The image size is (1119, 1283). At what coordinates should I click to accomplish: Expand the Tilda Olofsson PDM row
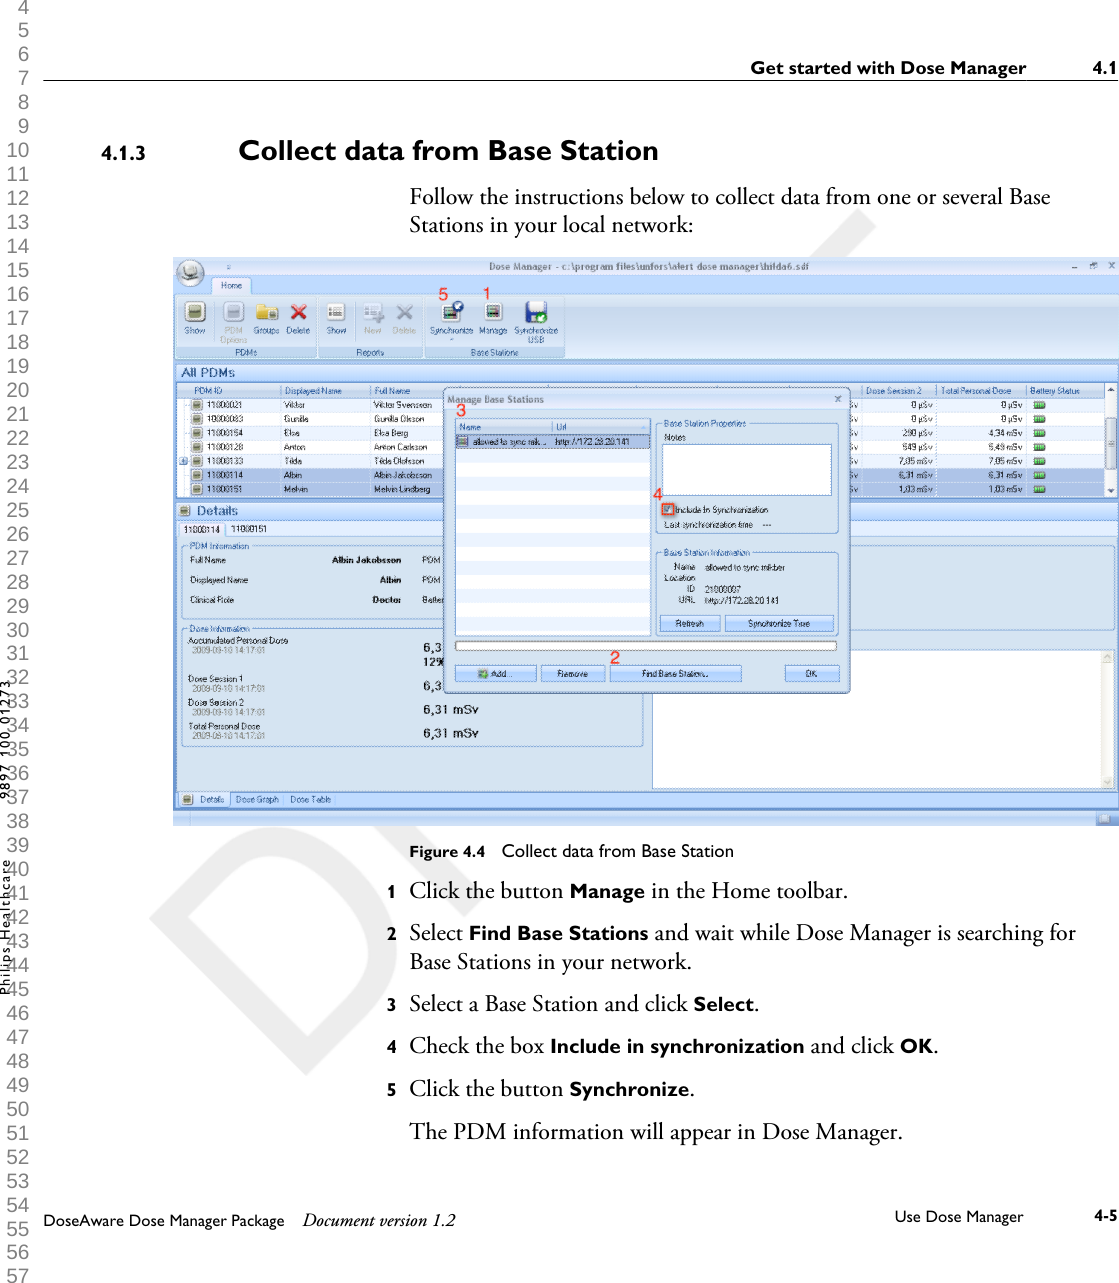tap(183, 461)
